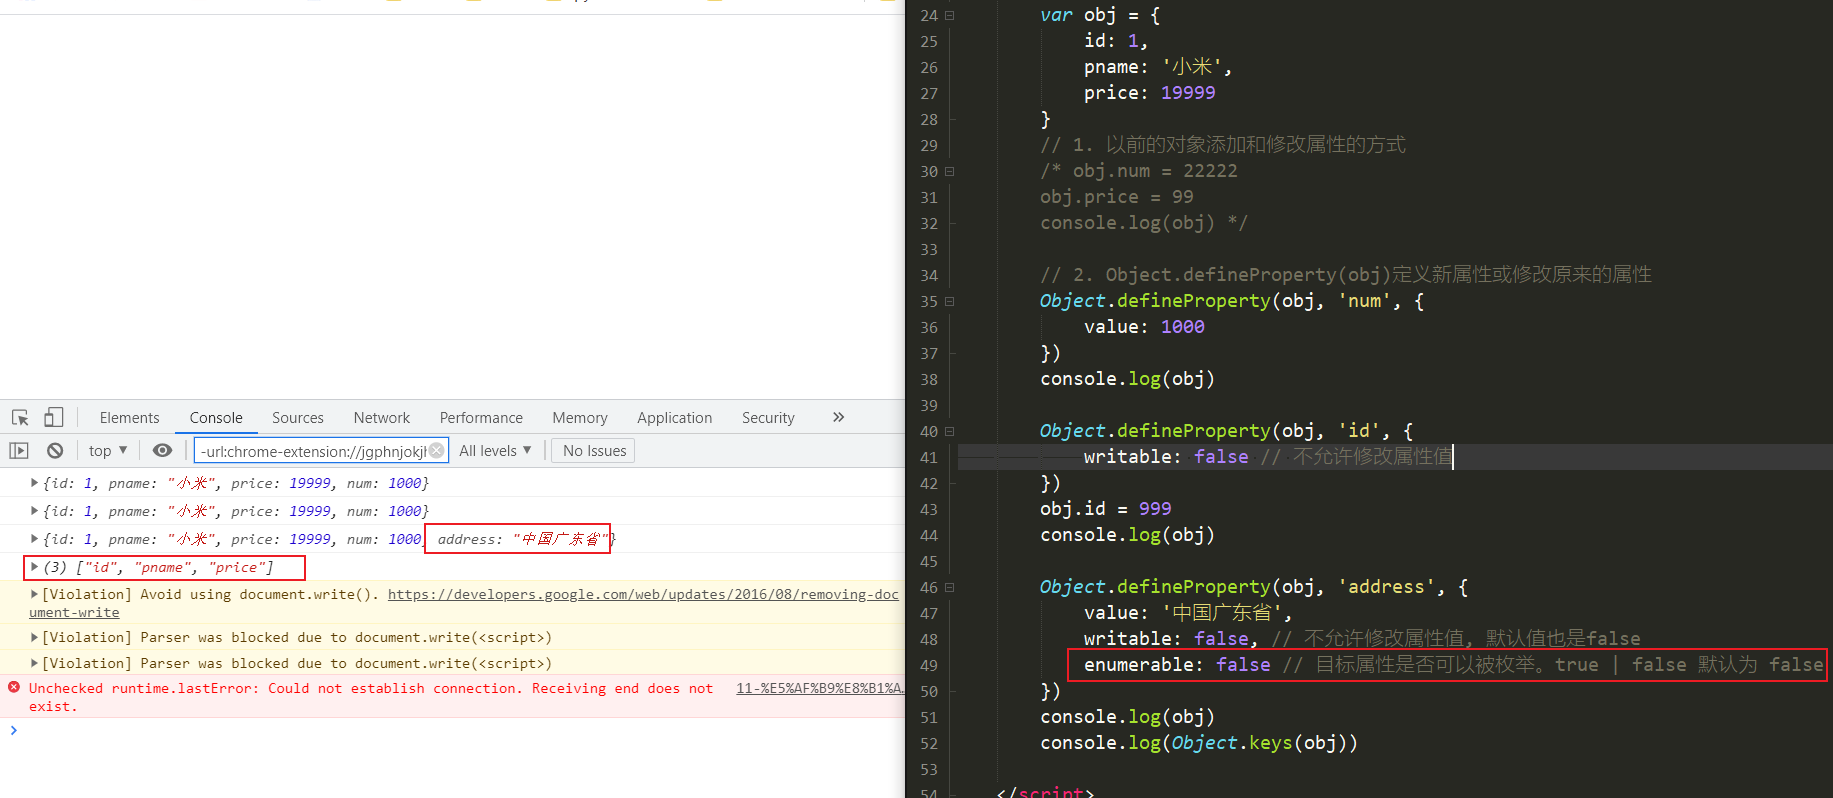
Task: Open the 11-%E5%AF%B9 source file link
Action: [x=820, y=688]
